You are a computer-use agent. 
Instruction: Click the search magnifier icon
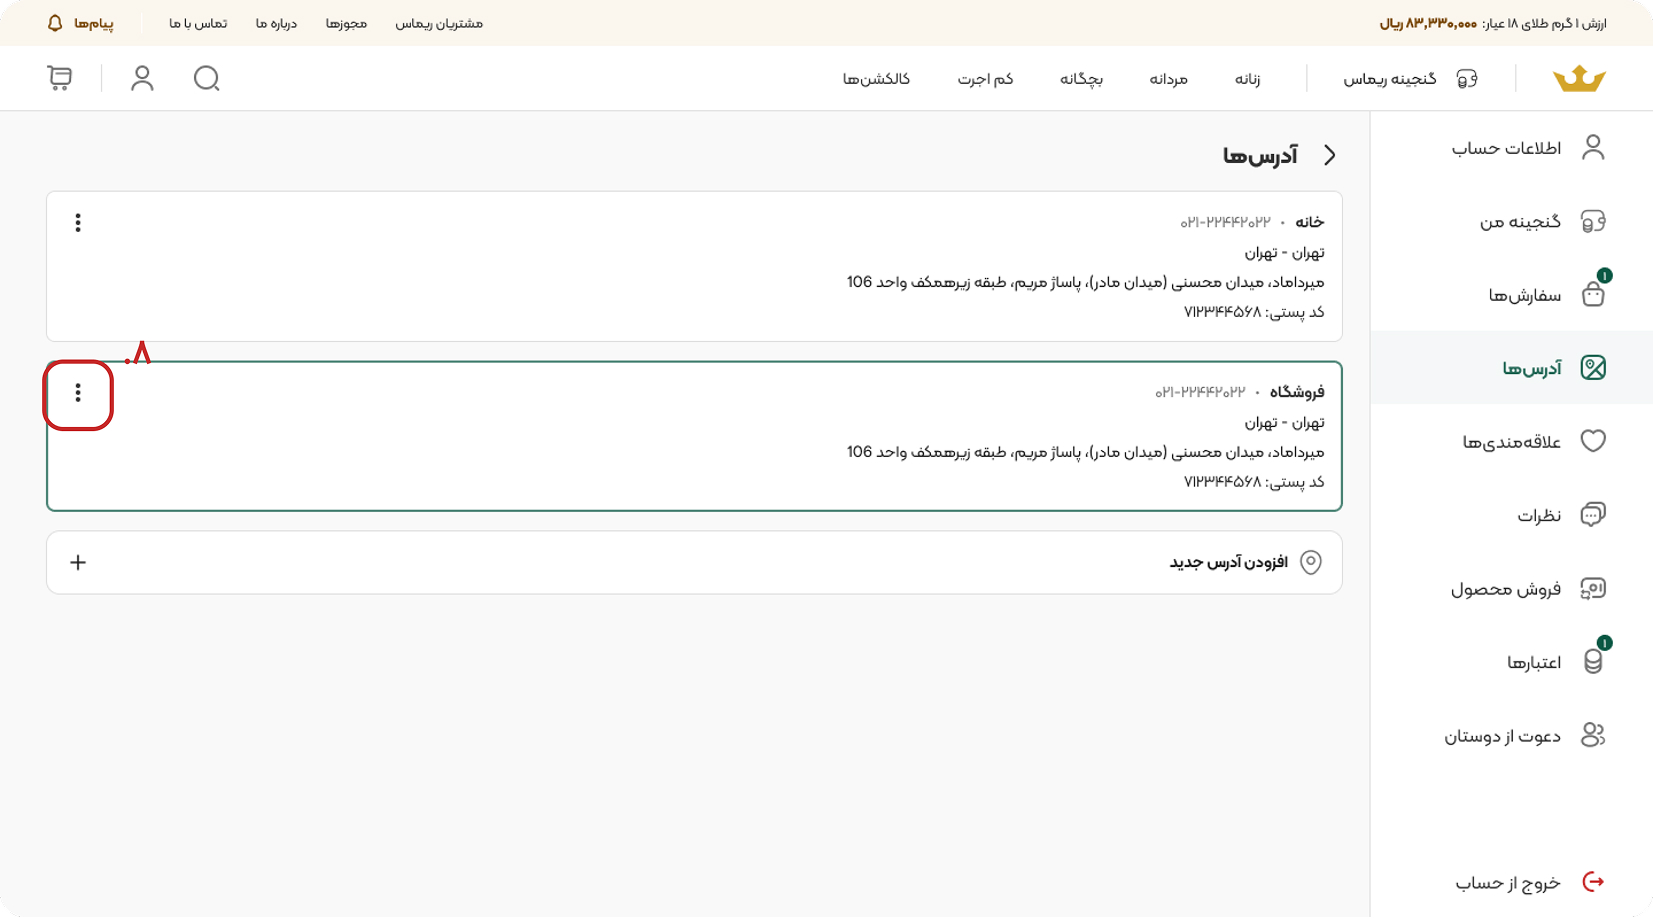click(206, 78)
